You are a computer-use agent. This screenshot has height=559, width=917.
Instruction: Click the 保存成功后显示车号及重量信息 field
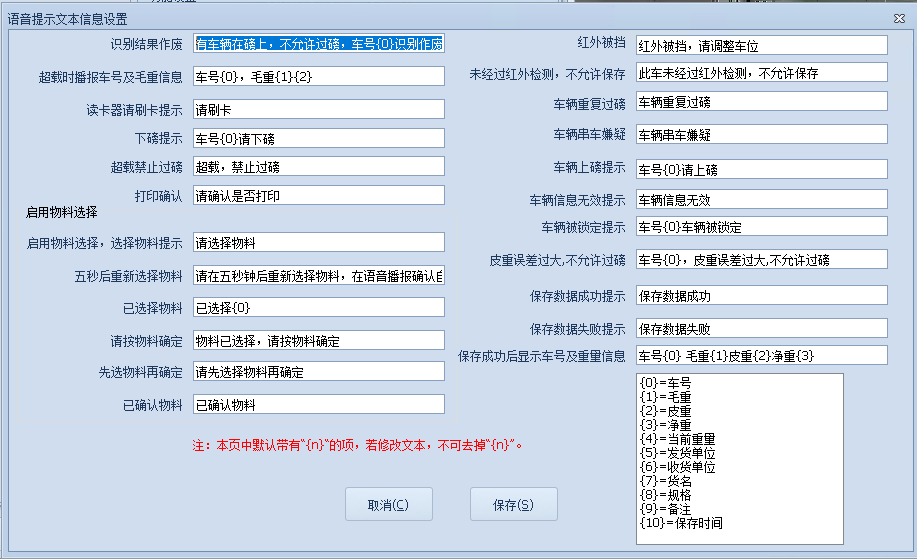(761, 356)
